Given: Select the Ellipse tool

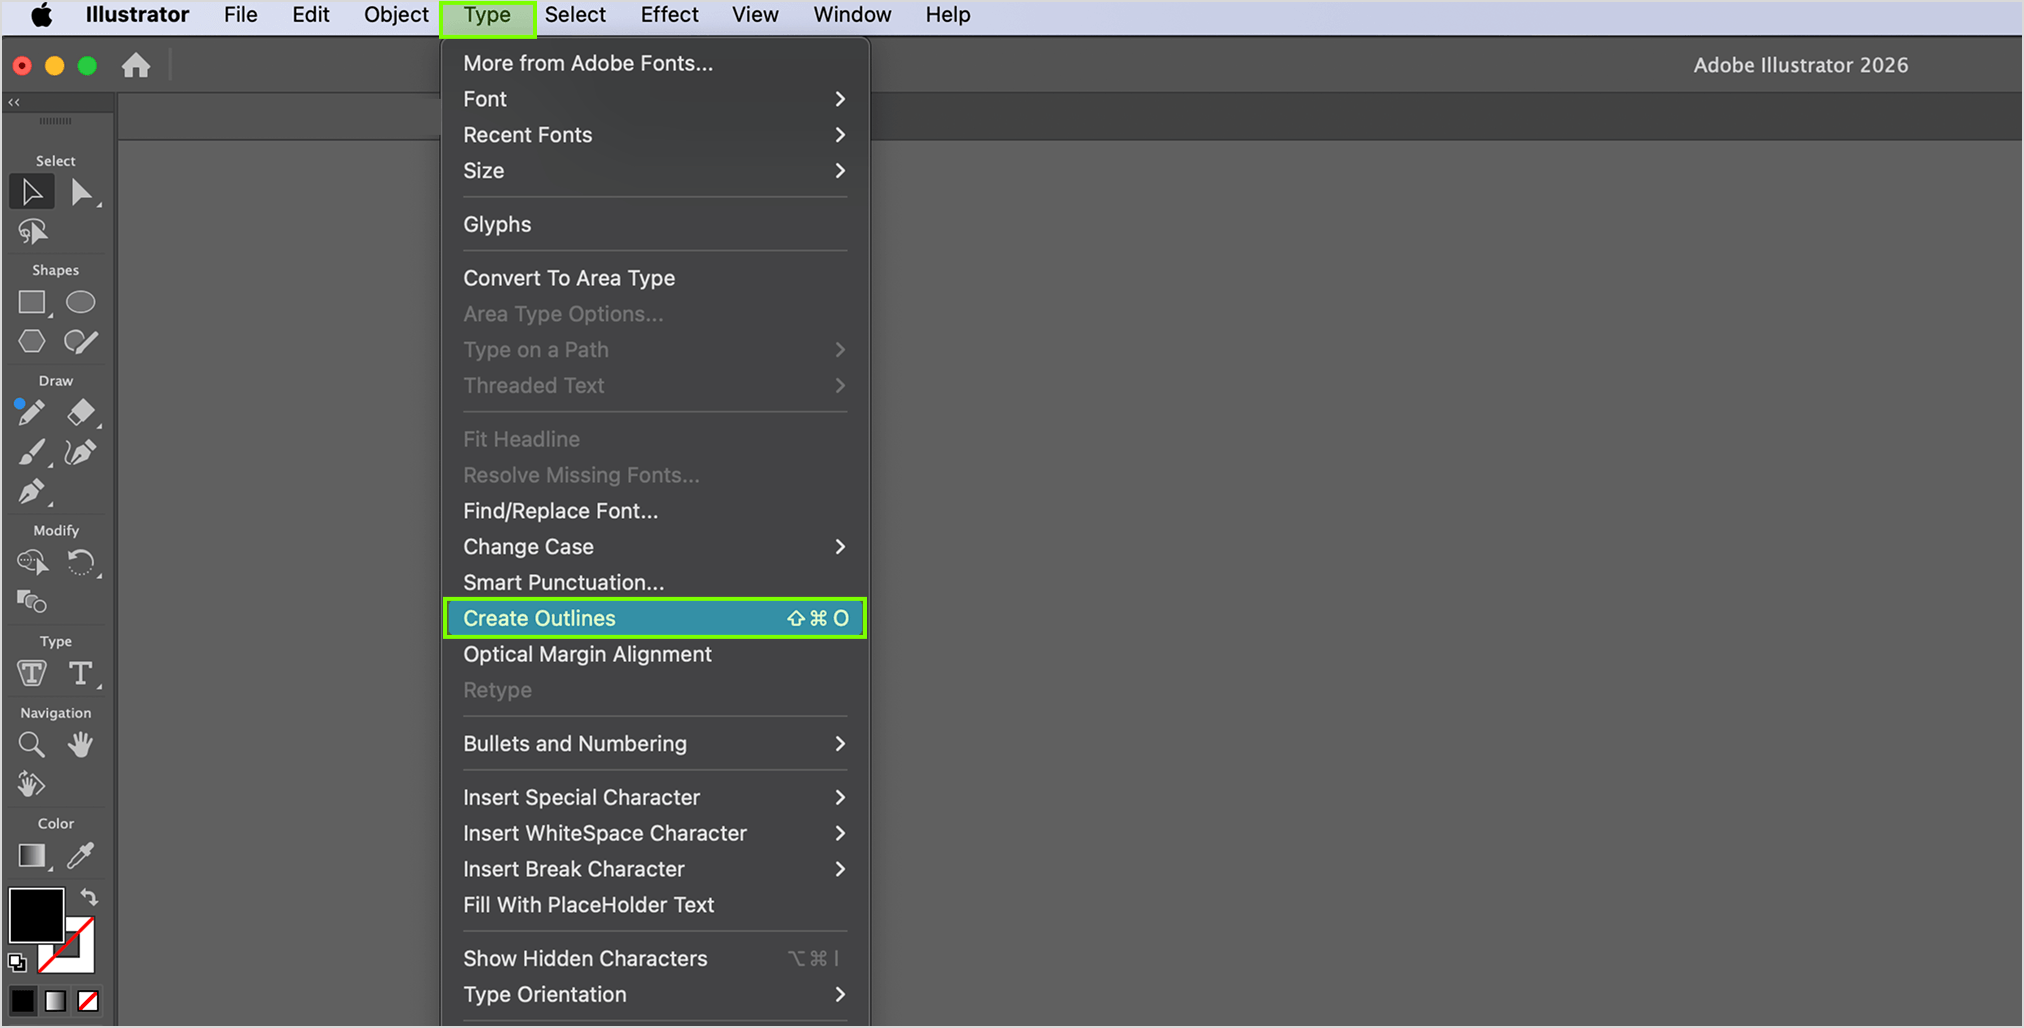Looking at the screenshot, I should click(x=81, y=302).
